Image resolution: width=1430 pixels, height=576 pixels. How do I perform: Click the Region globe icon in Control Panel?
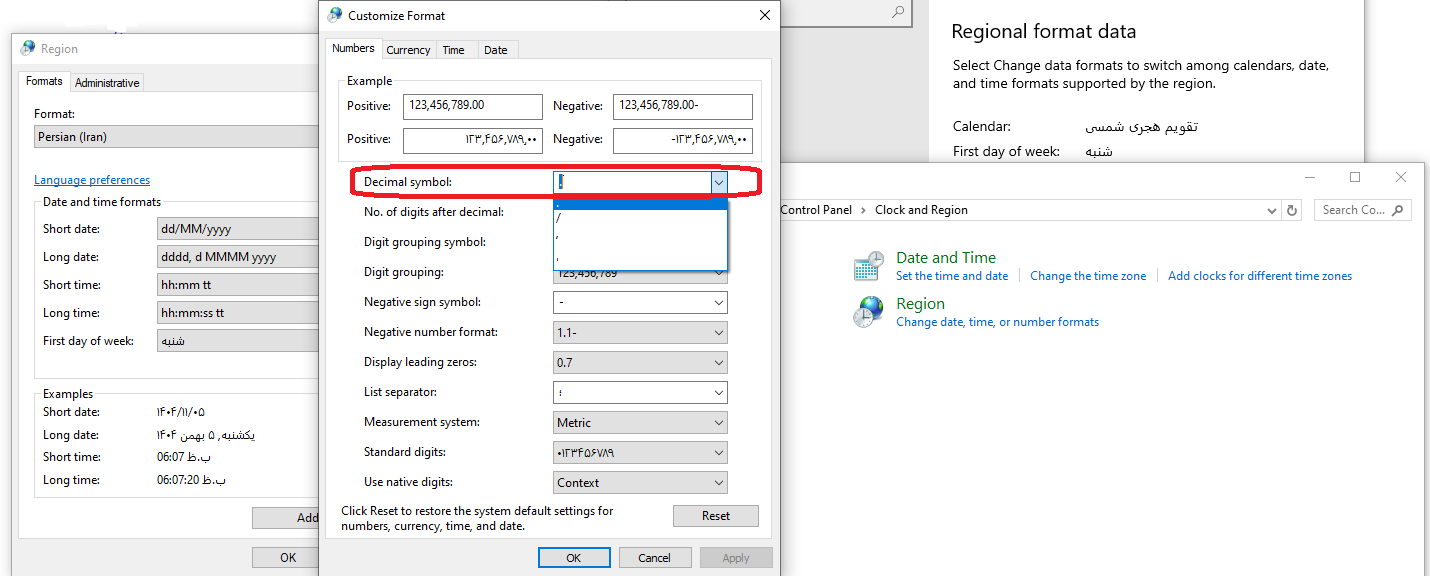click(x=866, y=312)
